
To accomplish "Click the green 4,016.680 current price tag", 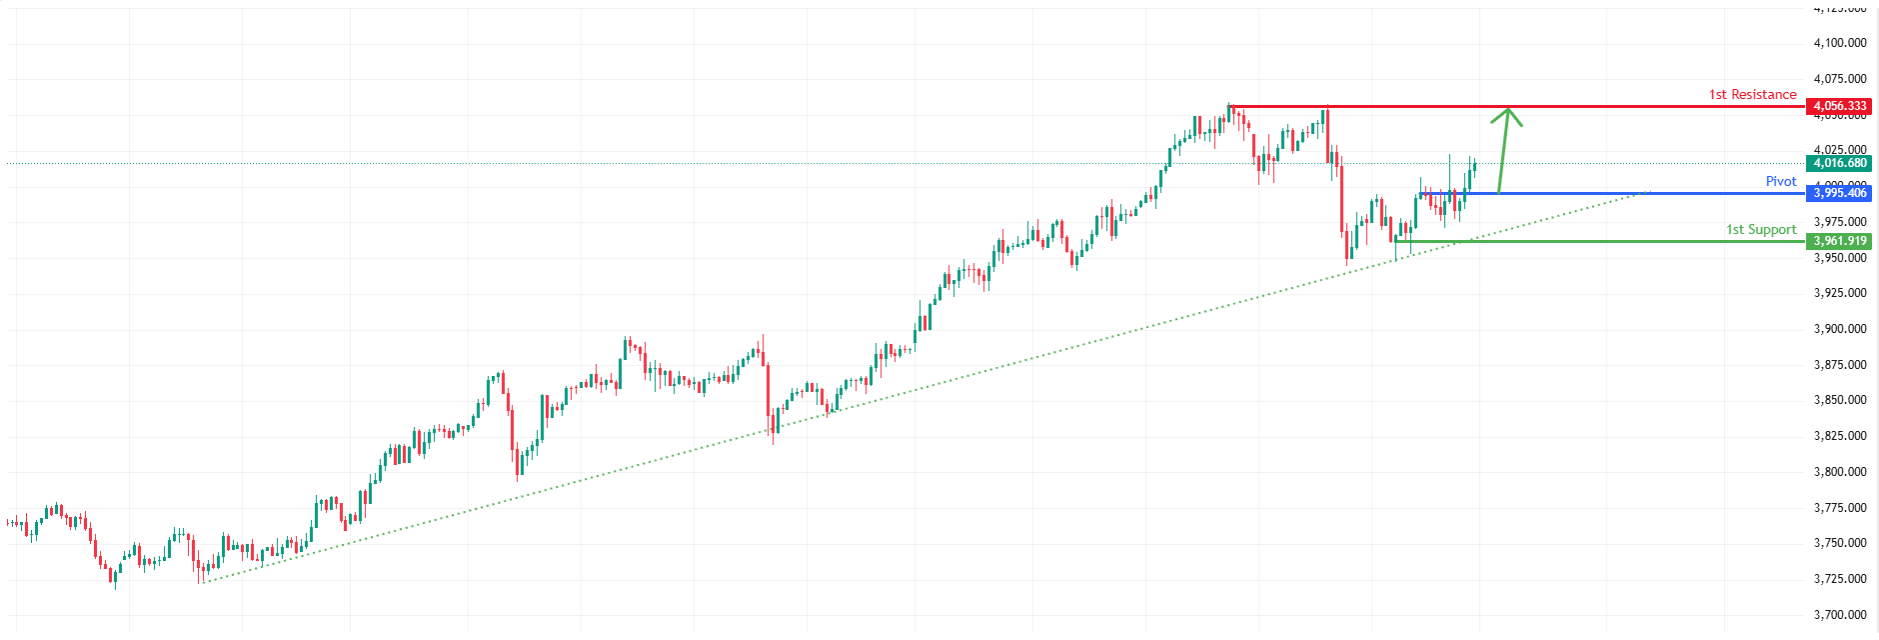I will pos(1839,163).
